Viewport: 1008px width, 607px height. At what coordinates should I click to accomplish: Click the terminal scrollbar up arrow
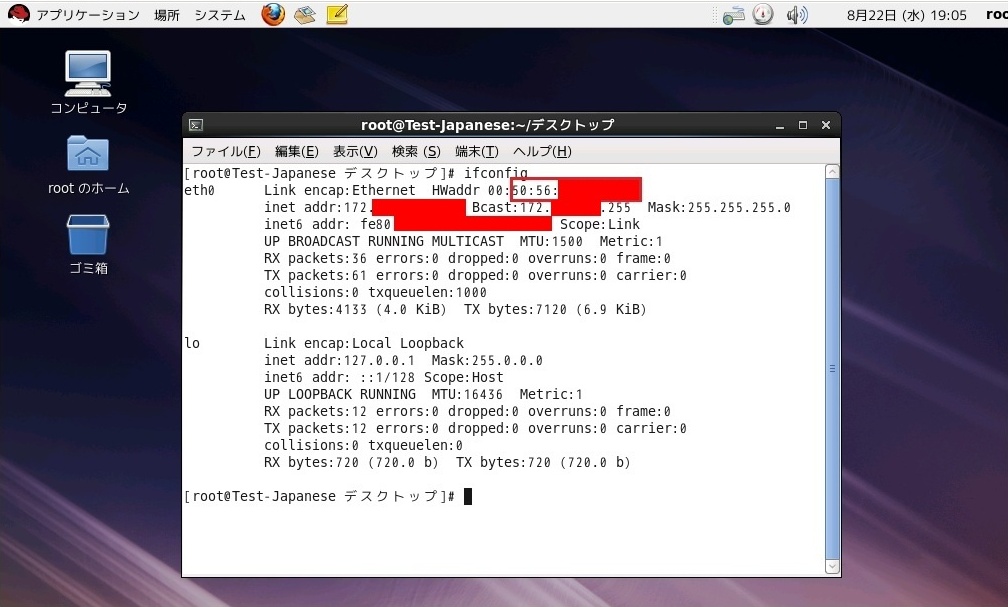coord(832,172)
